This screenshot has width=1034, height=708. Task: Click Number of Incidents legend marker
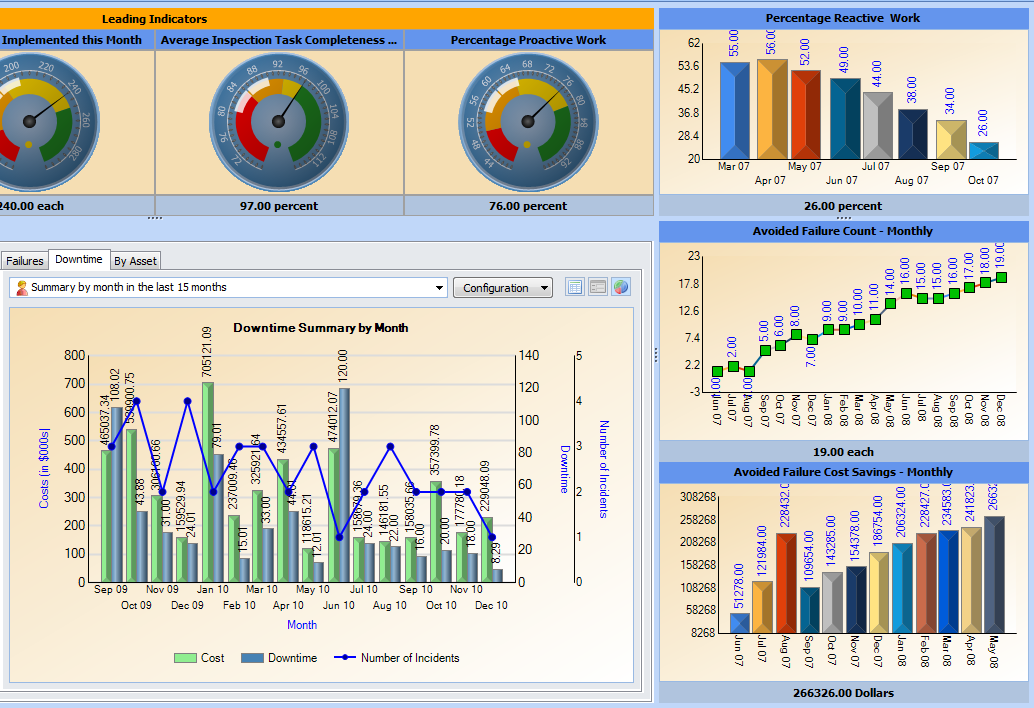(x=343, y=658)
